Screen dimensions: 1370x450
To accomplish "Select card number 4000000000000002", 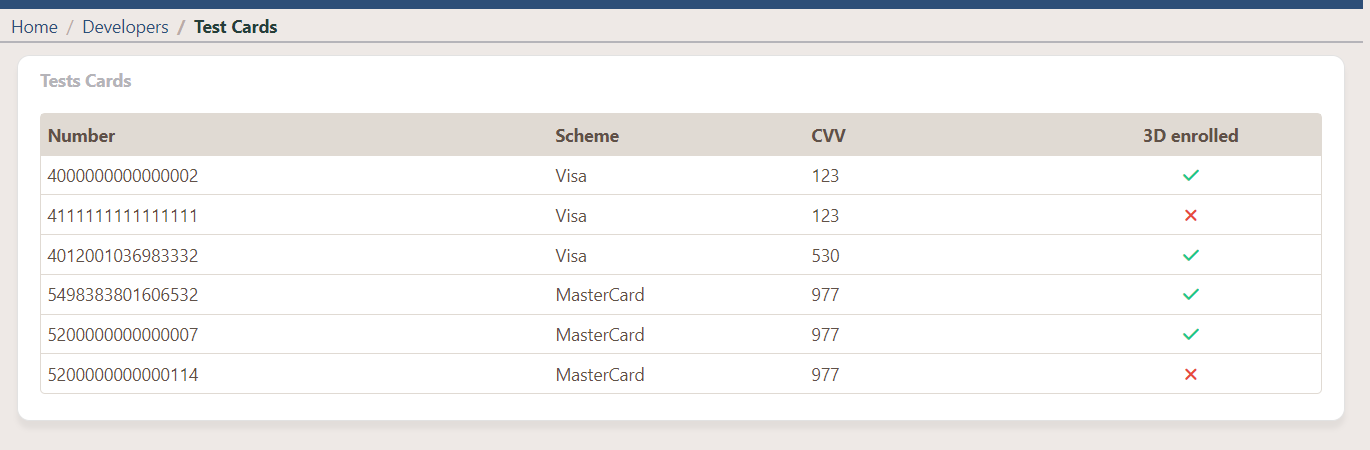I will (x=123, y=176).
